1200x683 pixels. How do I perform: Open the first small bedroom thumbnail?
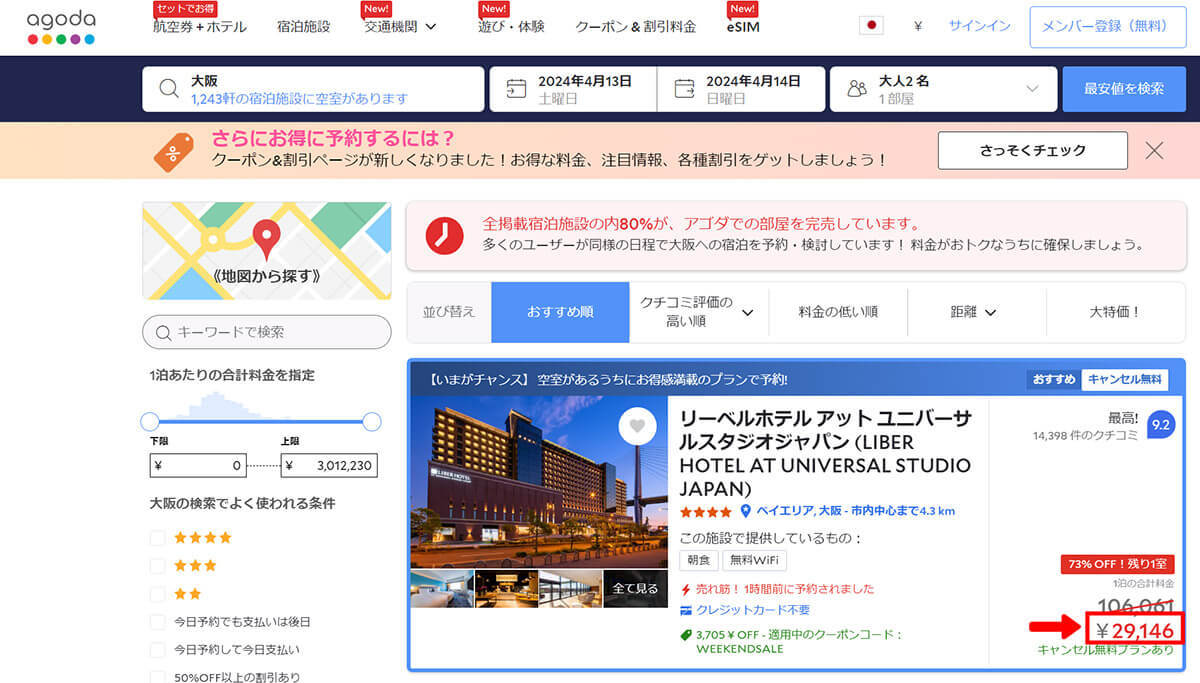coord(442,588)
